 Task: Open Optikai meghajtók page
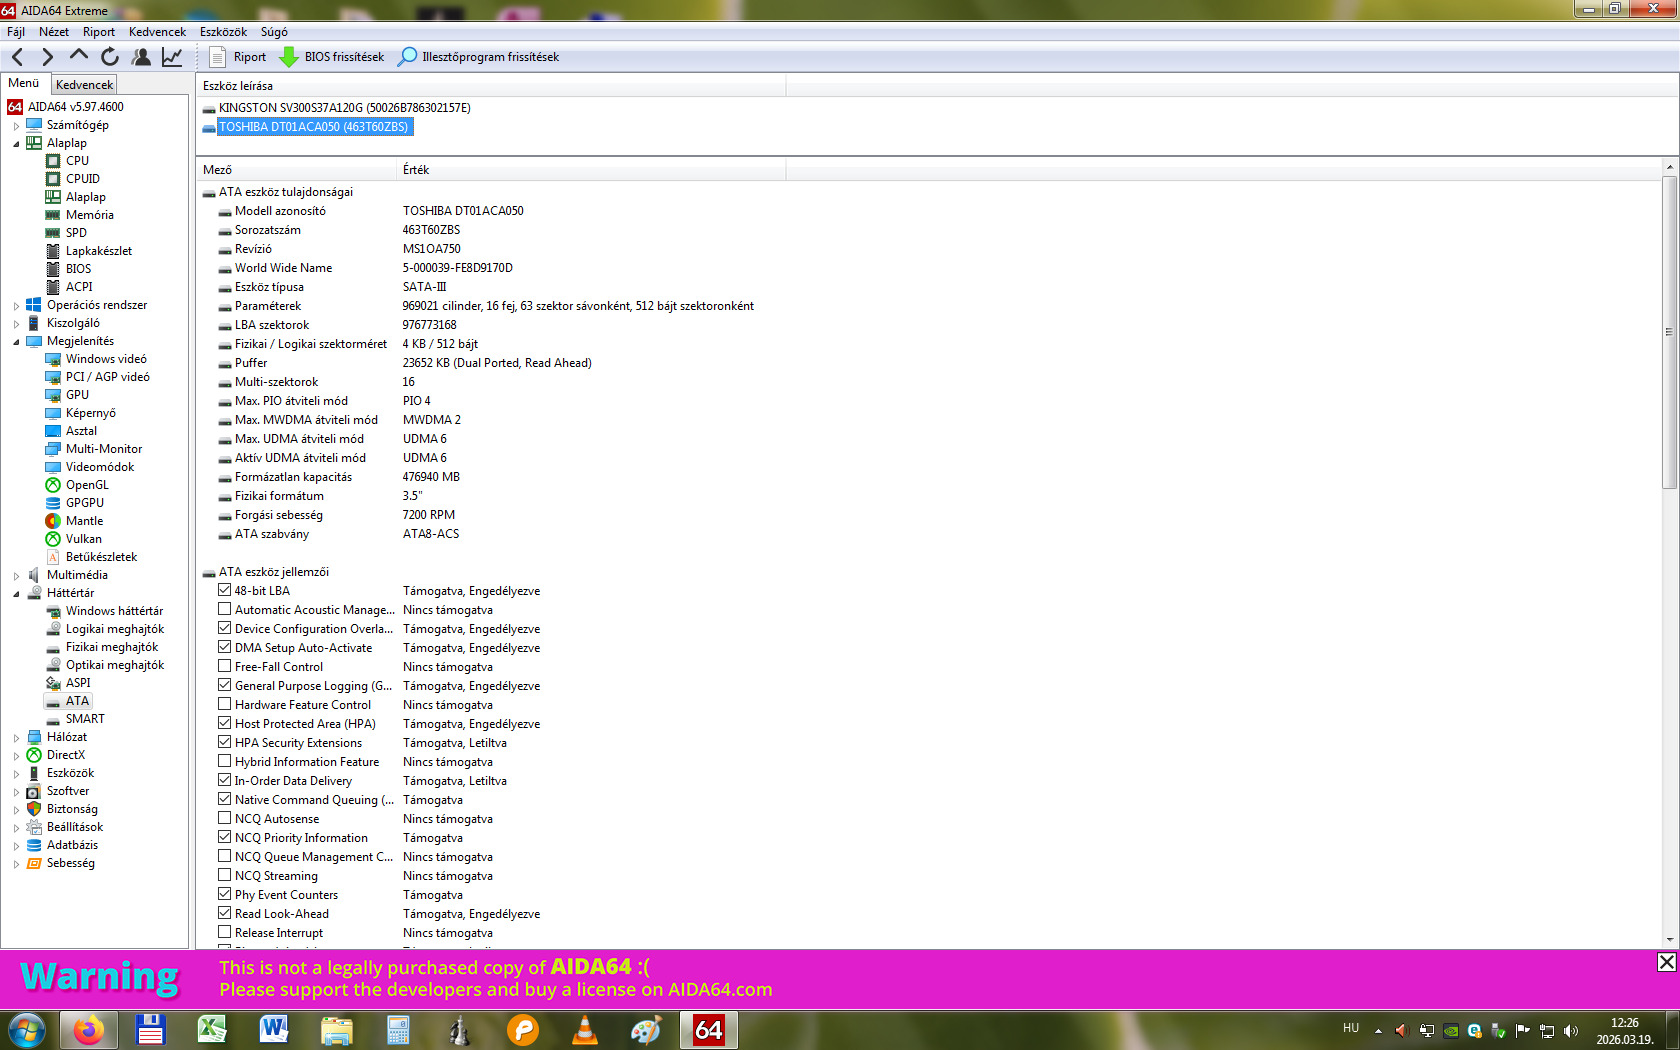click(x=115, y=665)
